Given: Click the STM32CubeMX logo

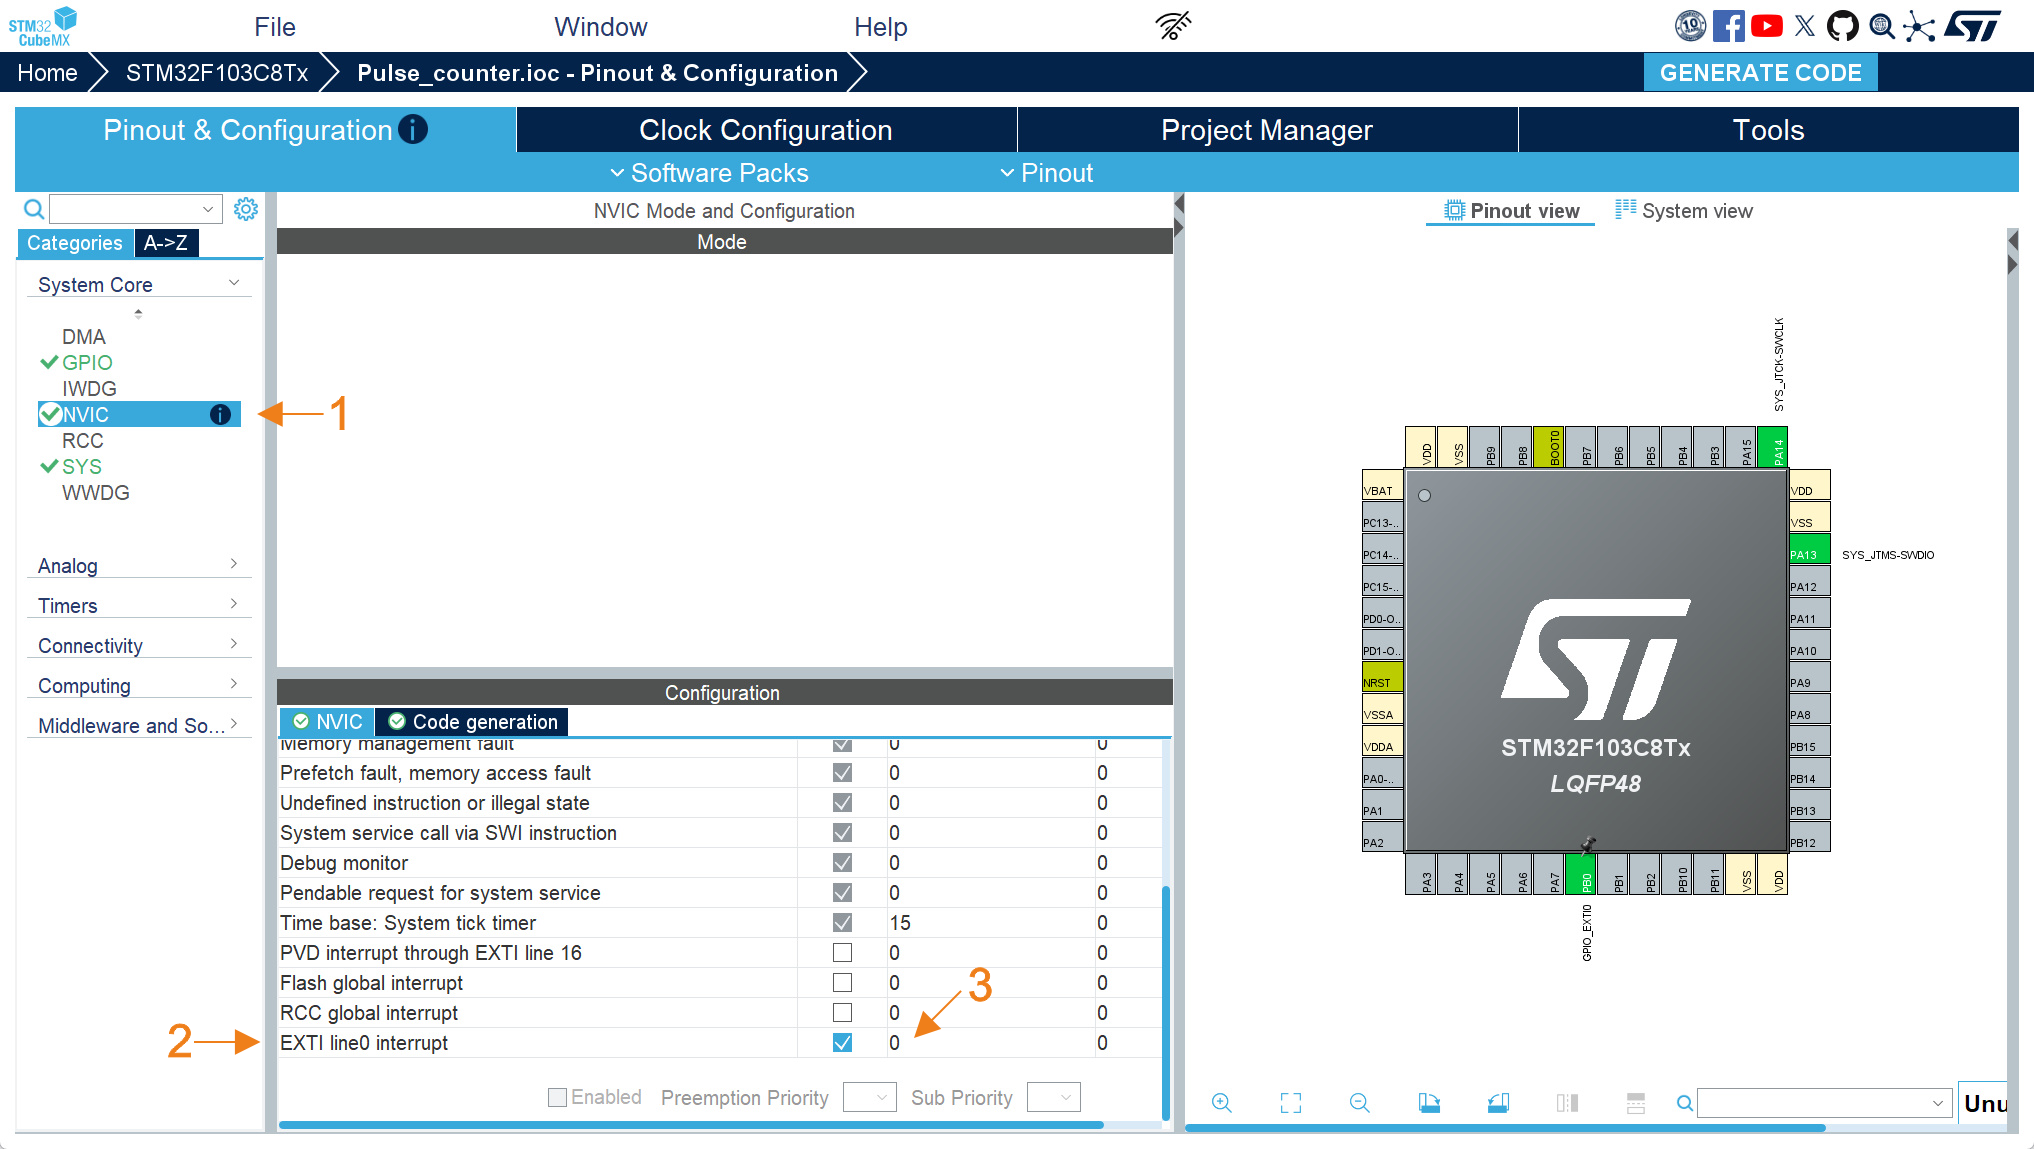Looking at the screenshot, I should click(43, 26).
